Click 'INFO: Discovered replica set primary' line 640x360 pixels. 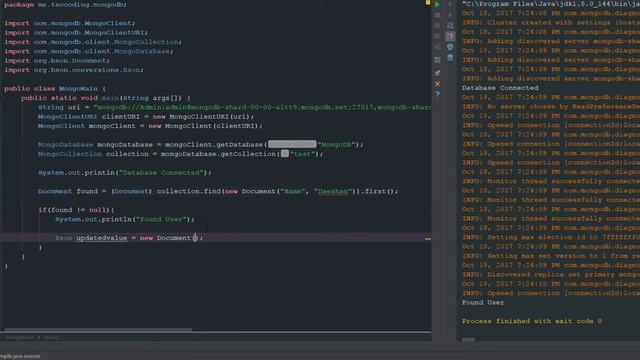(551, 275)
